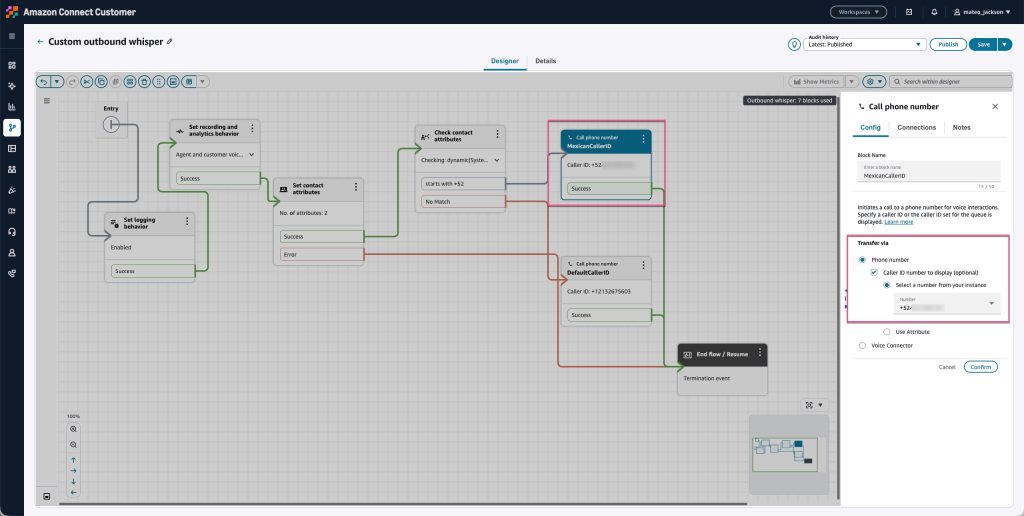Click the zoom out magnifier on canvas

coord(73,445)
